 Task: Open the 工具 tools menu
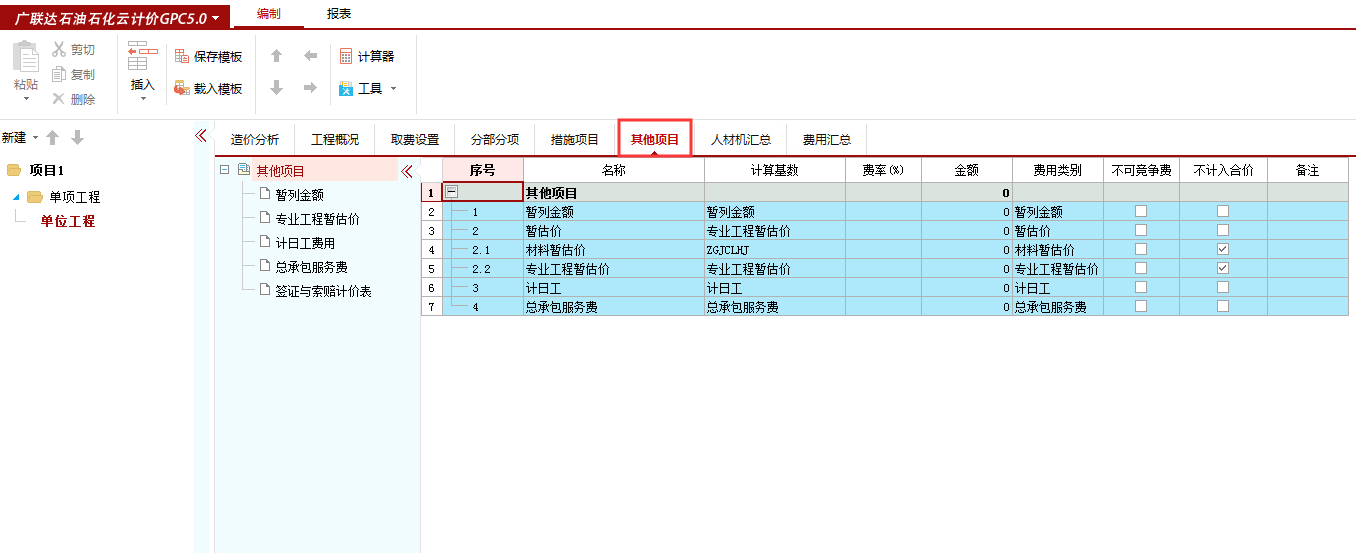click(x=367, y=88)
